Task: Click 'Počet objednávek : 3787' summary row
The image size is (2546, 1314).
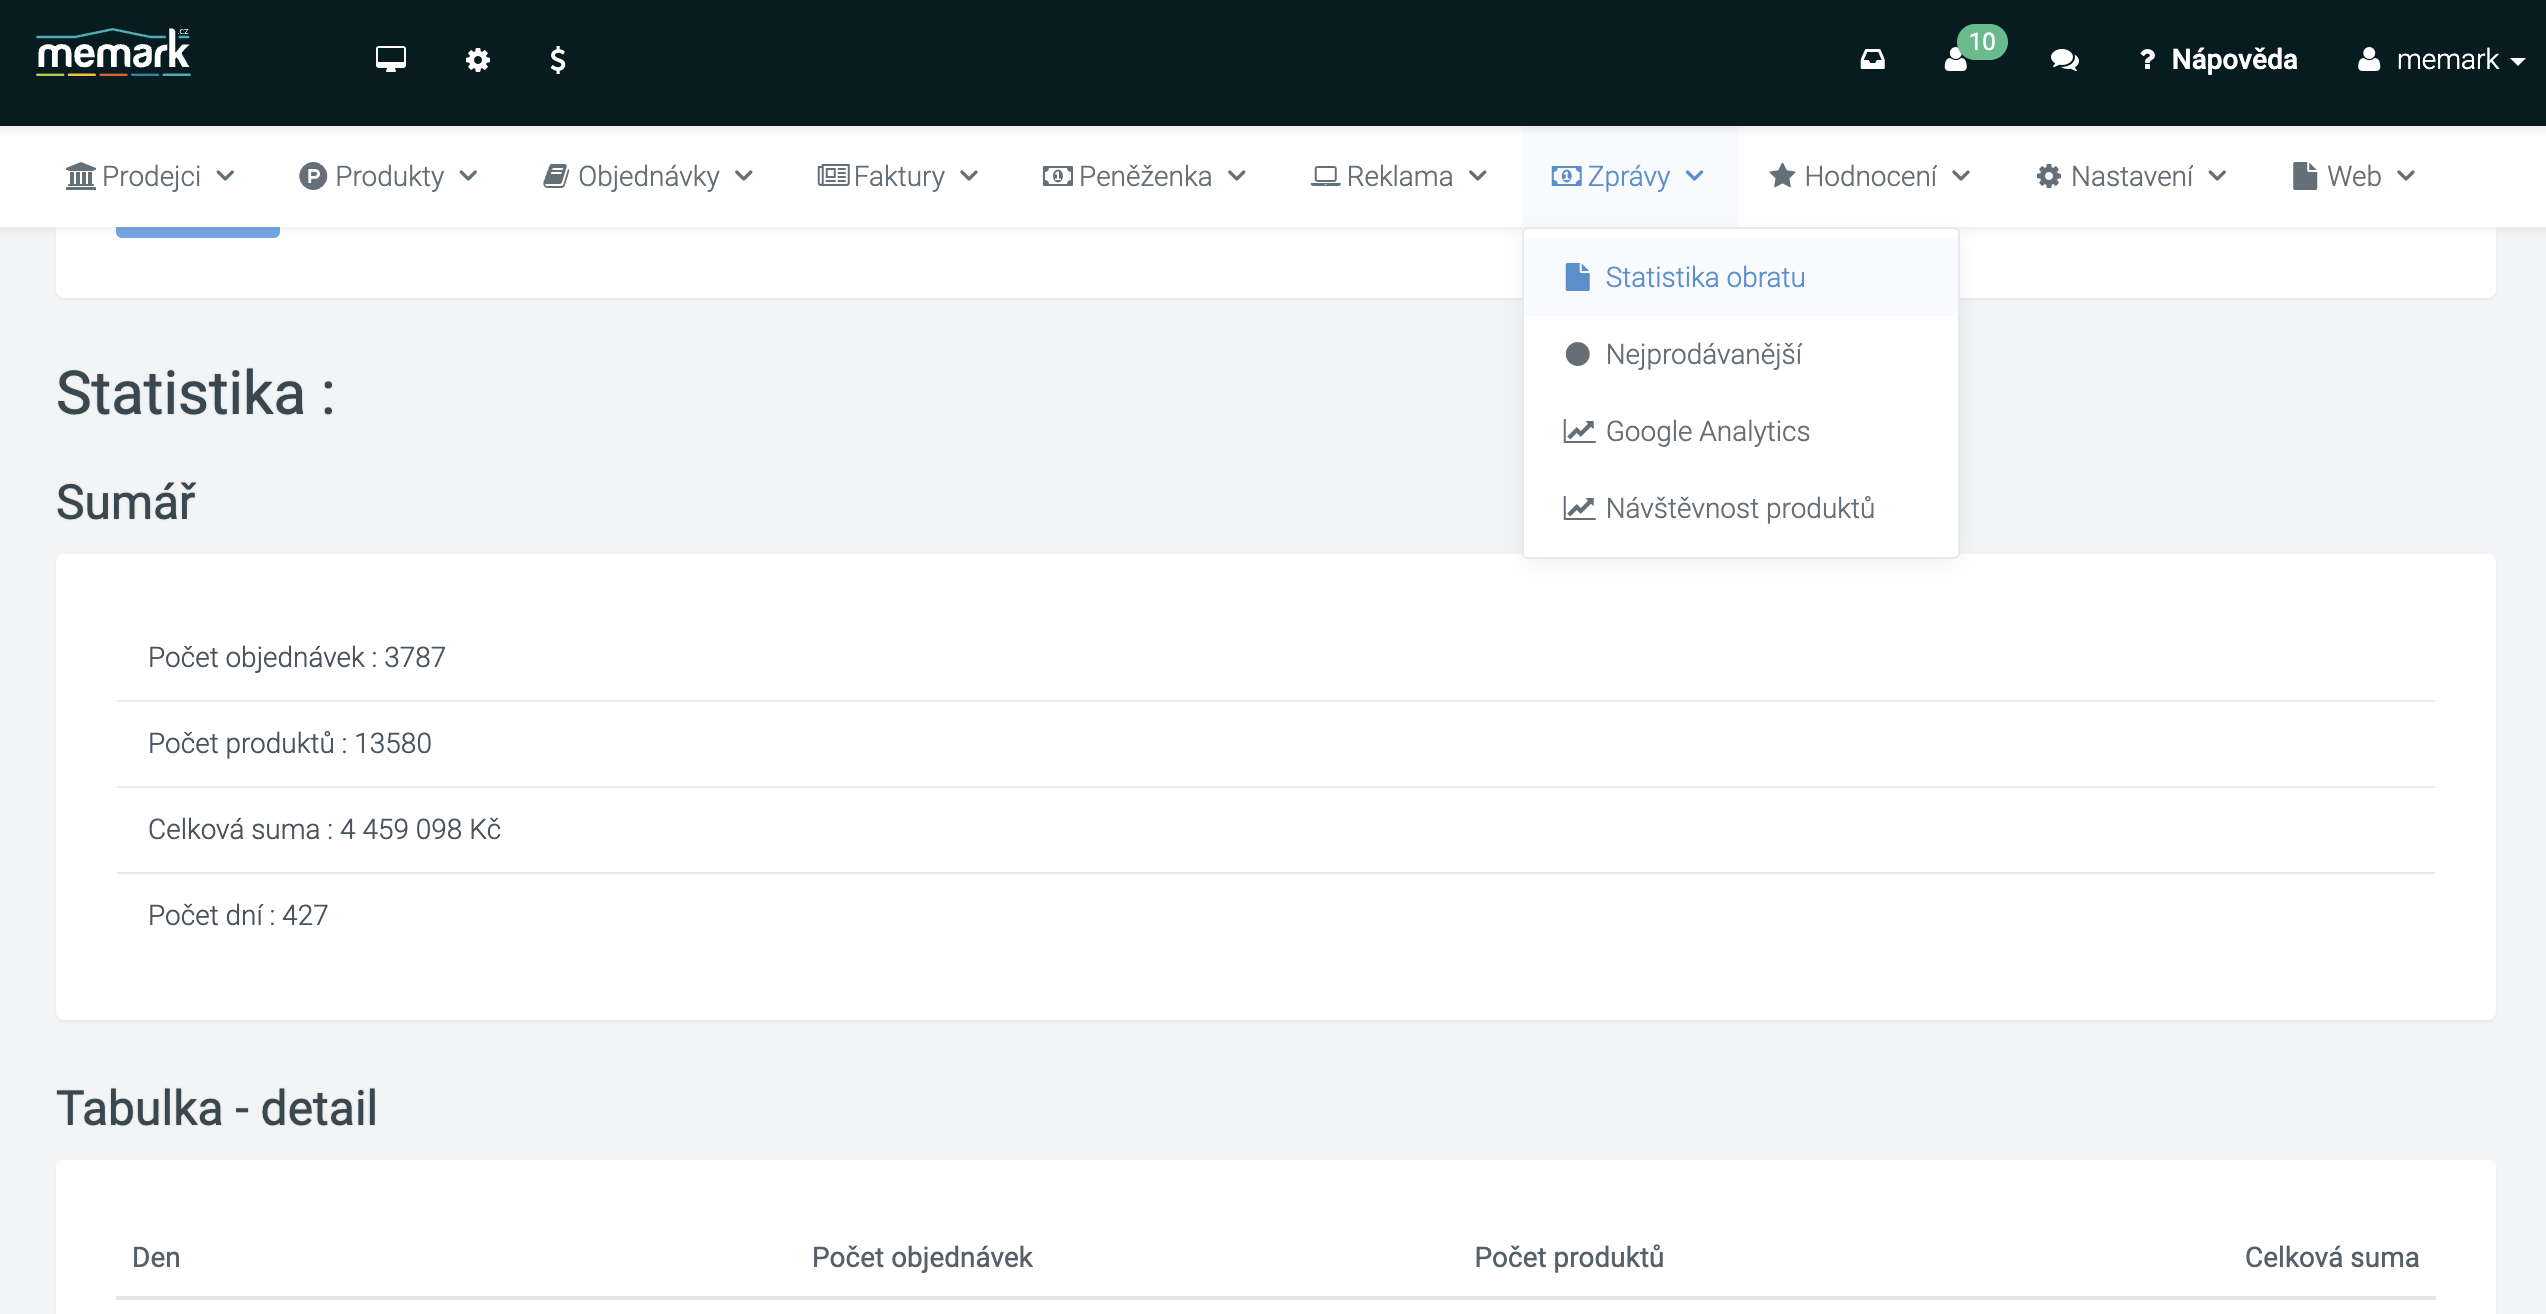Action: (1276, 657)
